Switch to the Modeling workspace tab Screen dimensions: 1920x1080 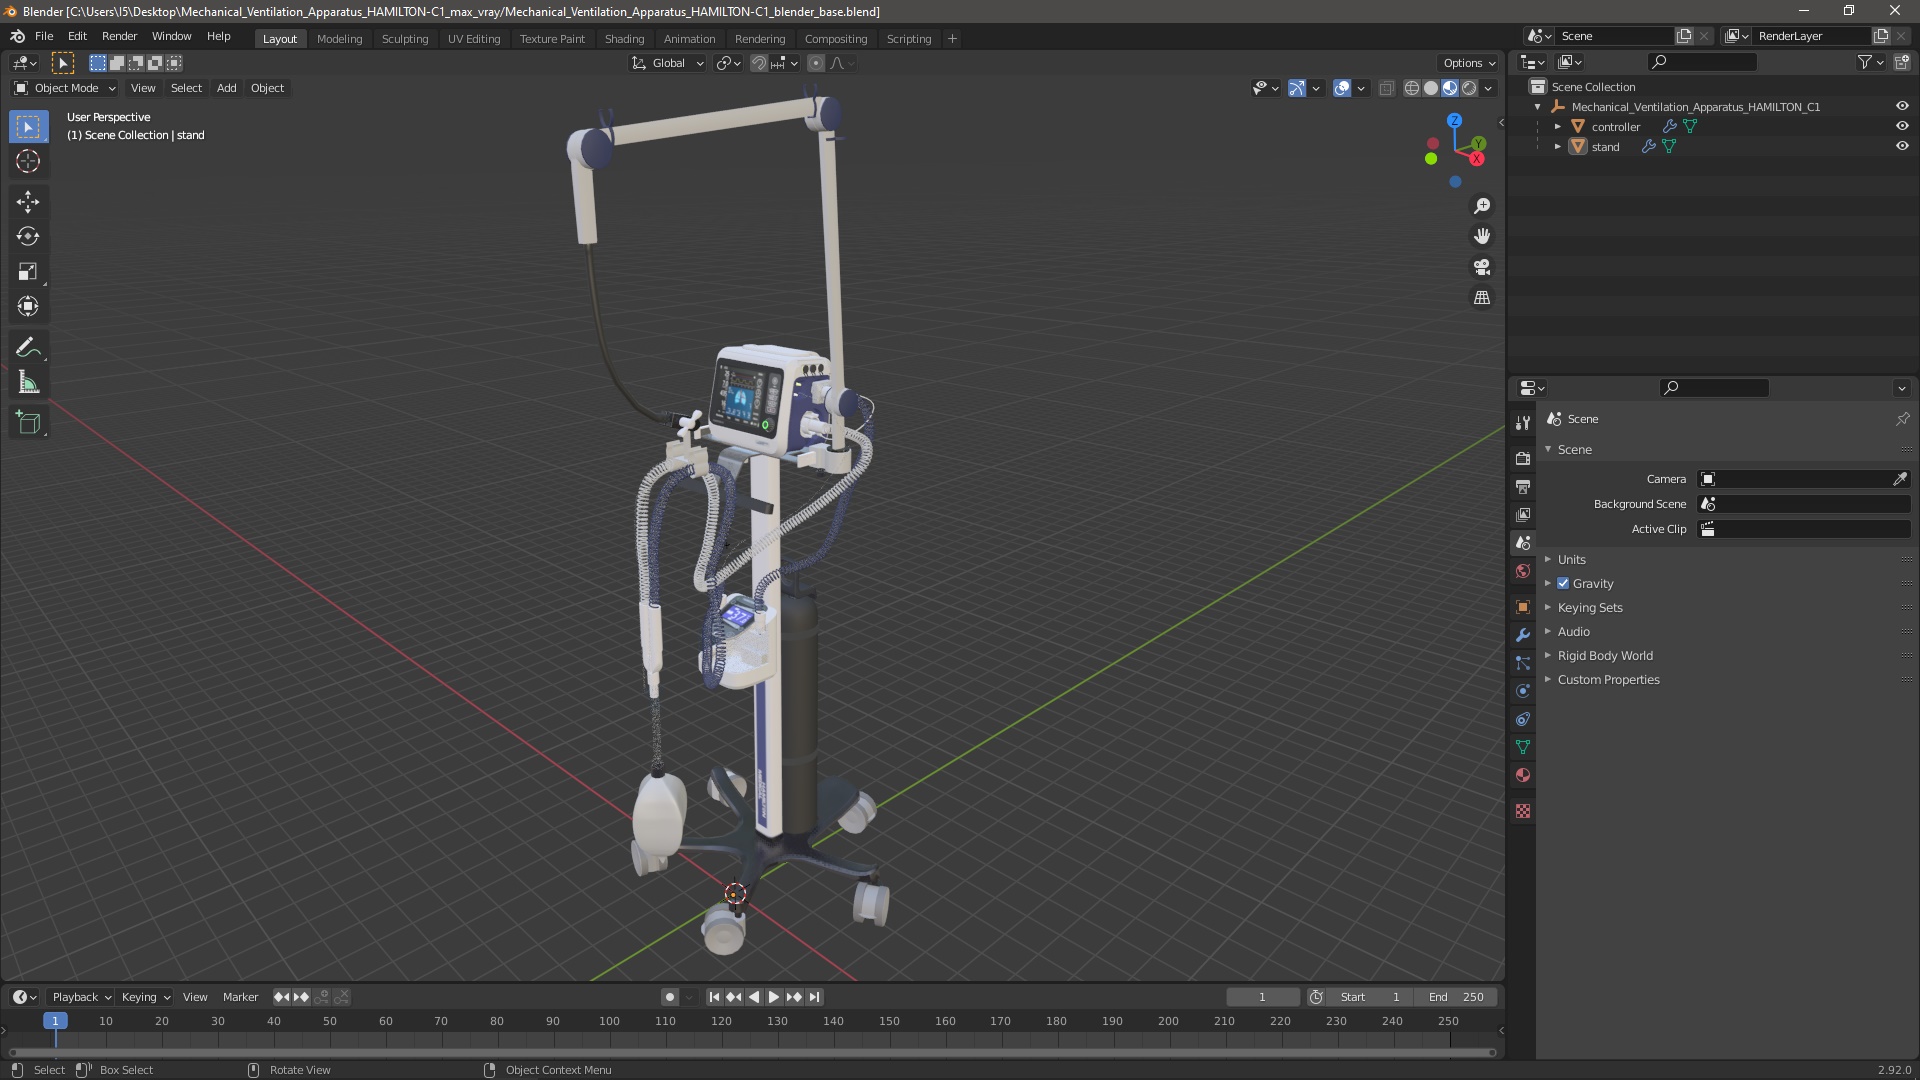(x=339, y=38)
